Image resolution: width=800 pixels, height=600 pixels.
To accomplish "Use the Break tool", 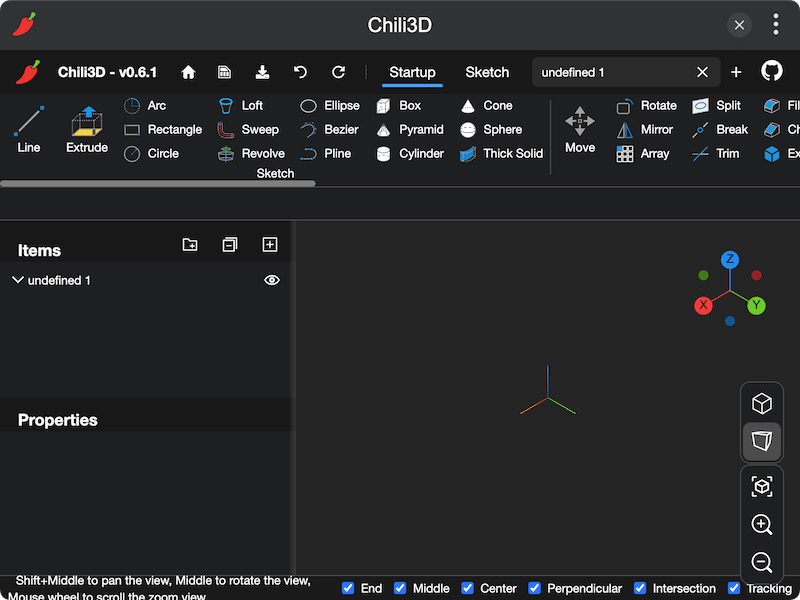I will pyautogui.click(x=720, y=130).
